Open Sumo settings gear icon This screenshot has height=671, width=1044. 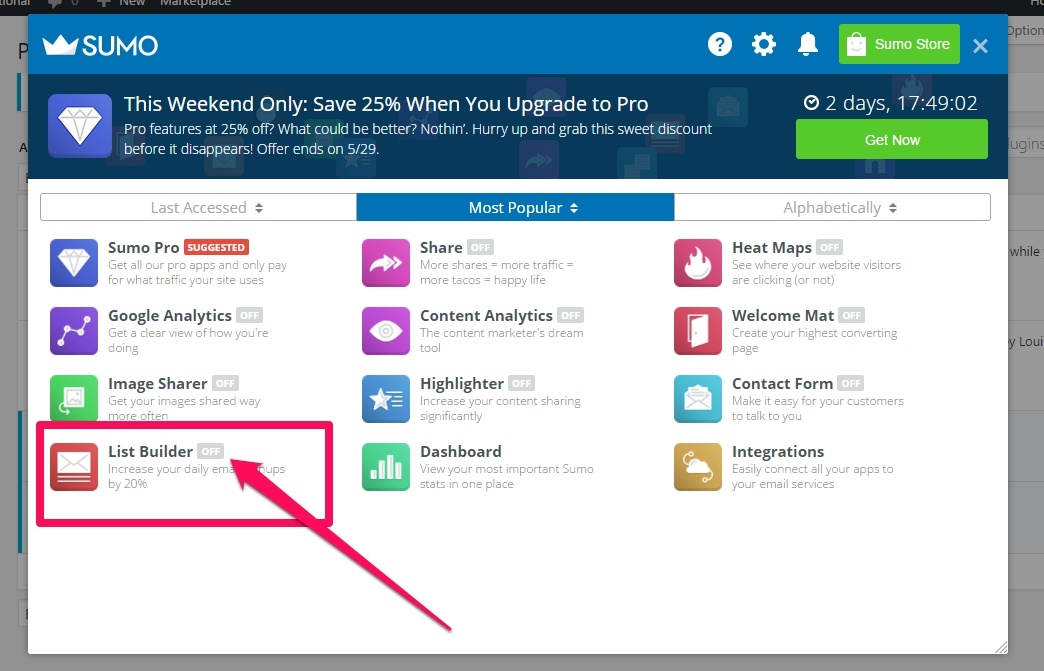pyautogui.click(x=764, y=45)
